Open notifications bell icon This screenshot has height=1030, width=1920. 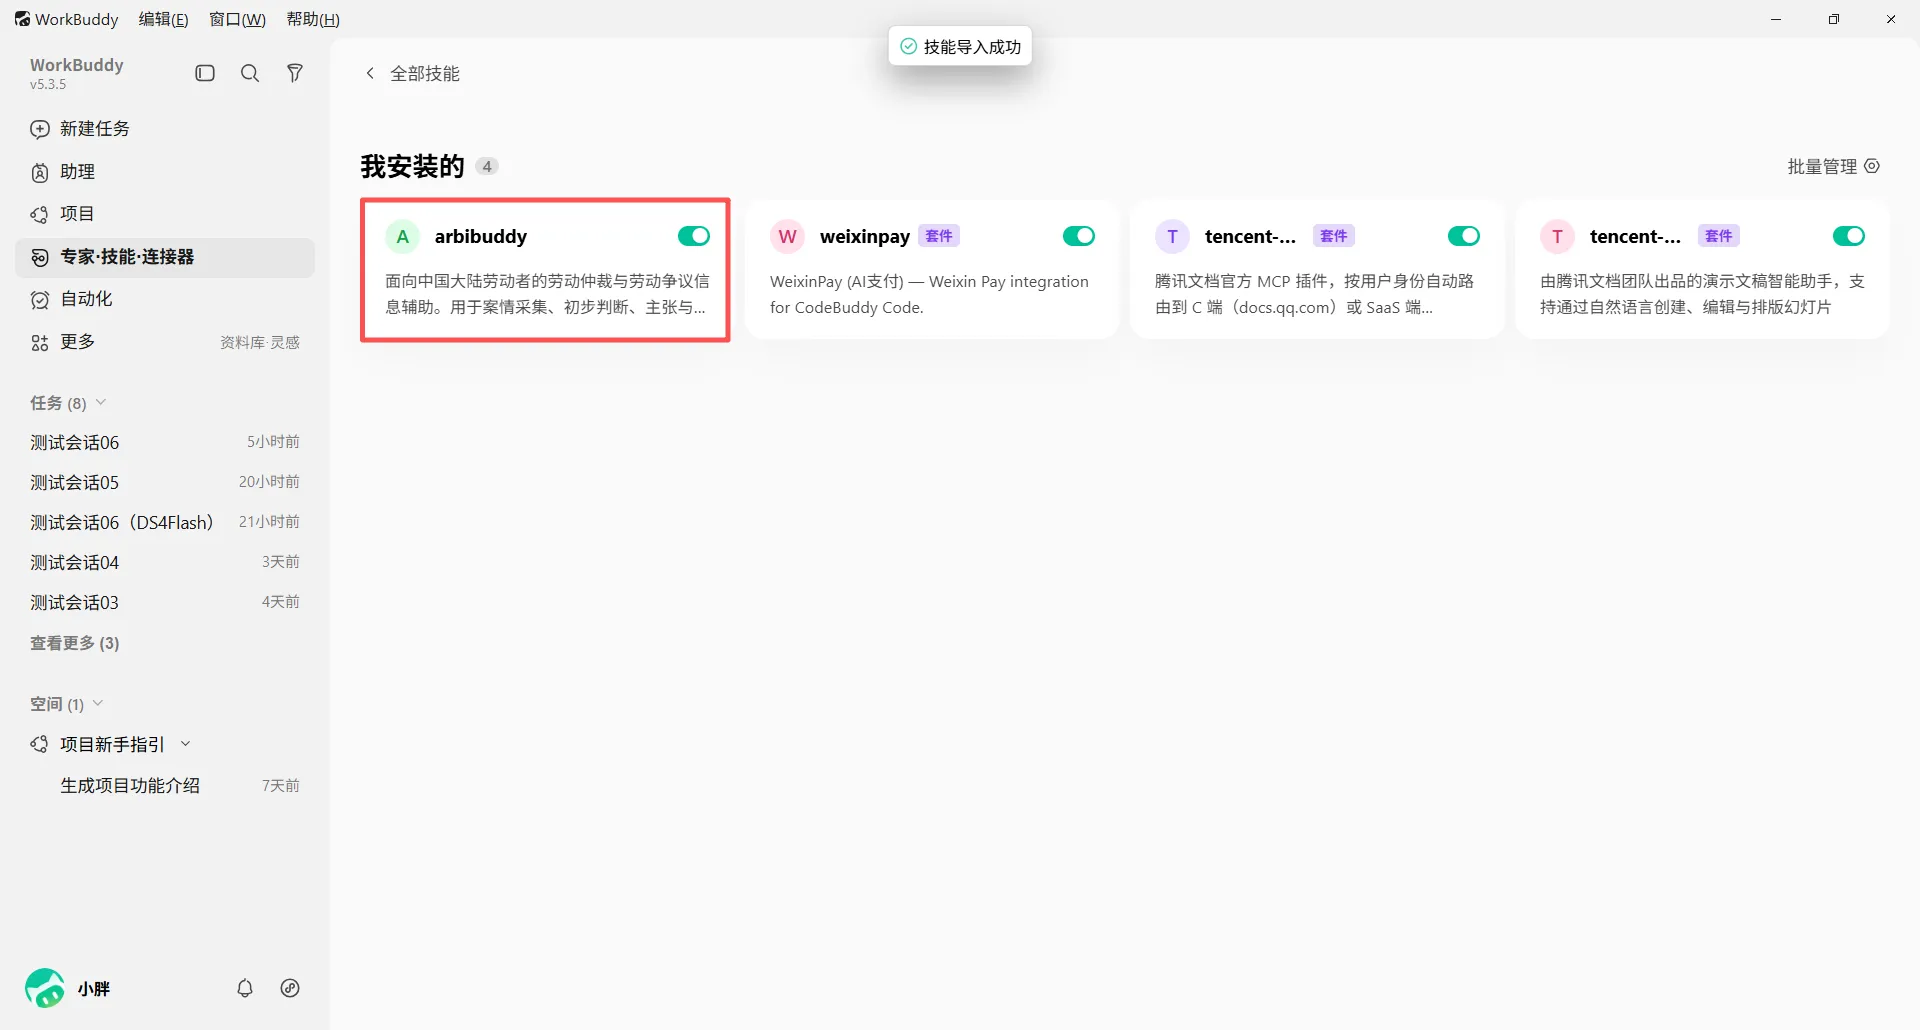245,988
